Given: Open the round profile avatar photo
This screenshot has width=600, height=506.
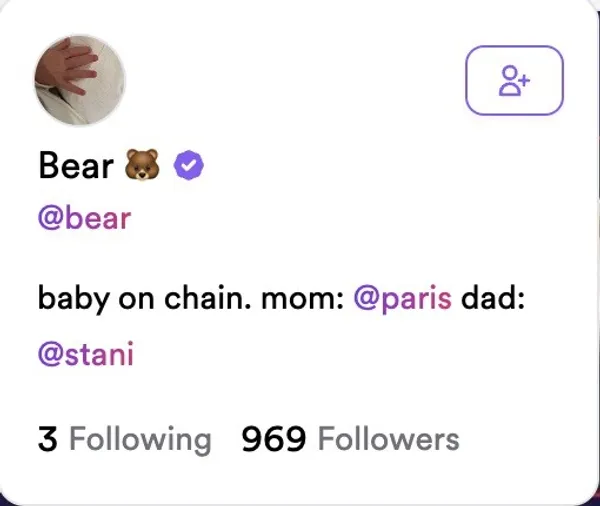Looking at the screenshot, I should point(80,81).
